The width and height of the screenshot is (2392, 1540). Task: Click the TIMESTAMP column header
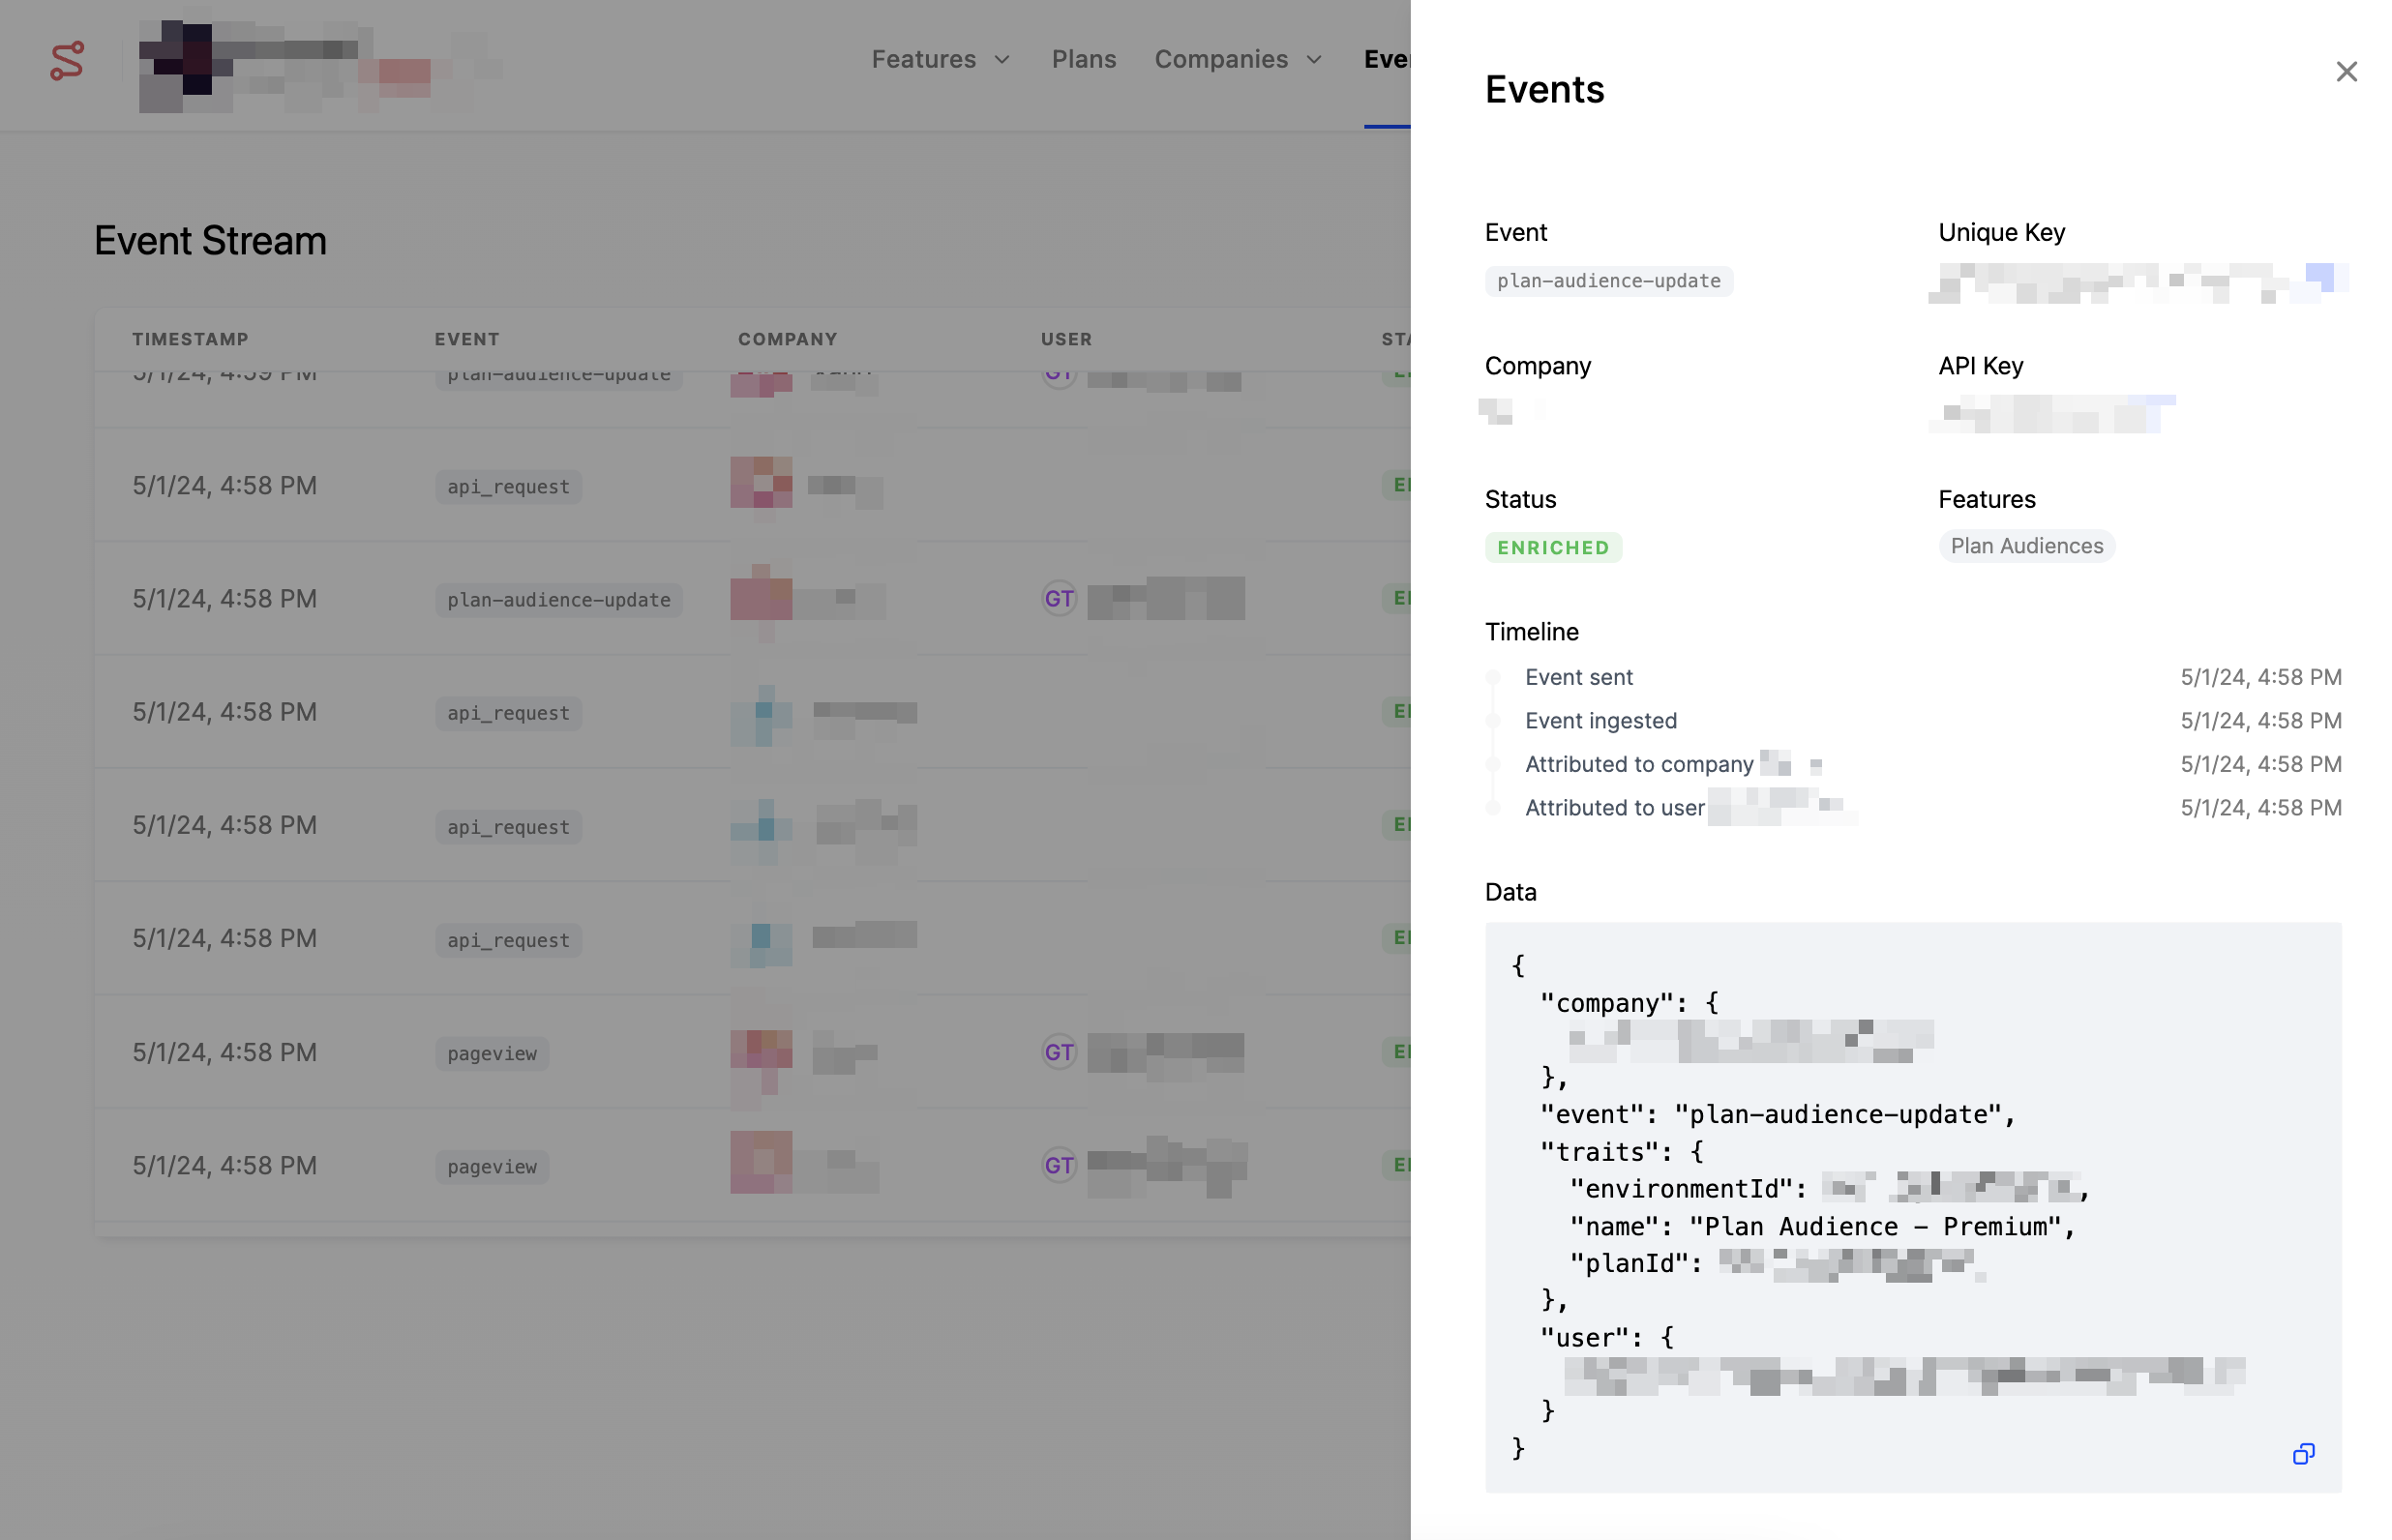coord(191,338)
